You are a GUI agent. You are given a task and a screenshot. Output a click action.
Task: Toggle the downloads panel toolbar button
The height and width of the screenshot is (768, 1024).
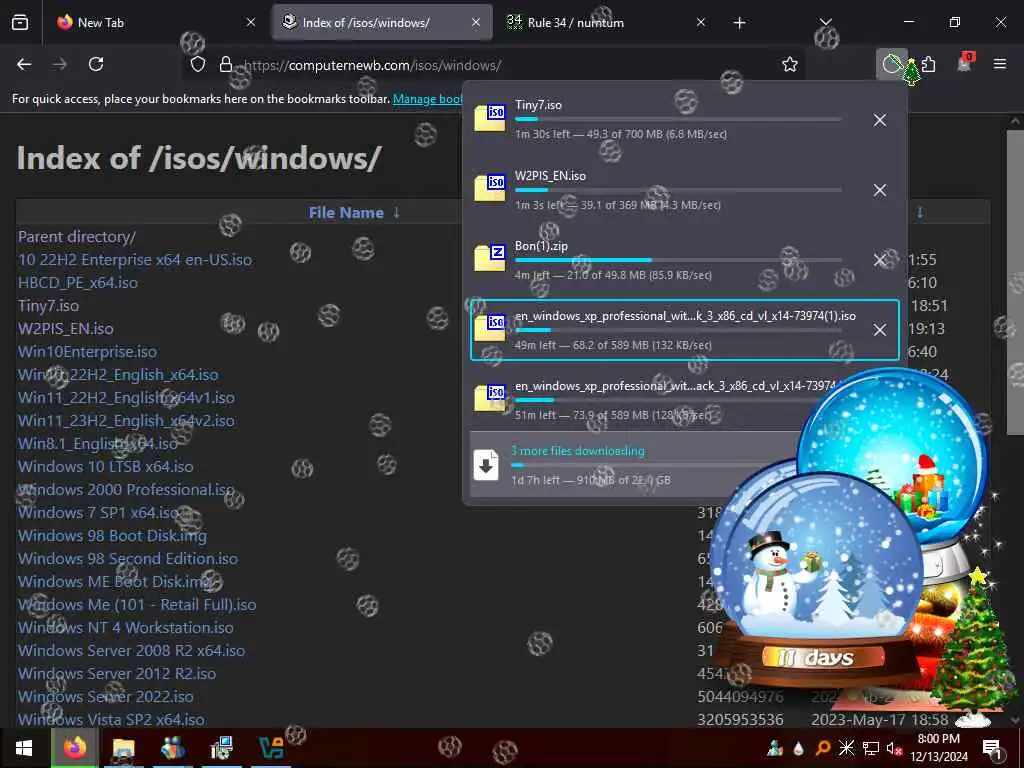(x=891, y=64)
